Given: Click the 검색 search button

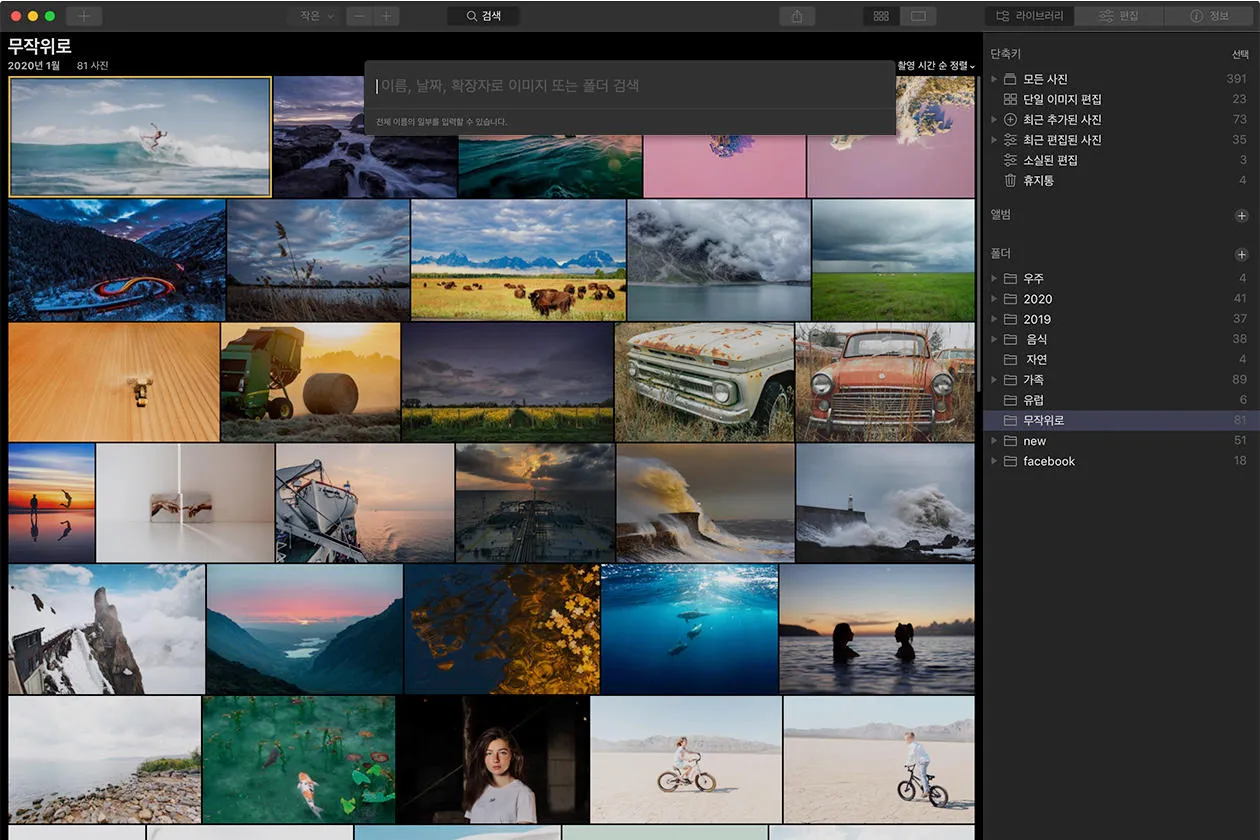Looking at the screenshot, I should (x=484, y=16).
